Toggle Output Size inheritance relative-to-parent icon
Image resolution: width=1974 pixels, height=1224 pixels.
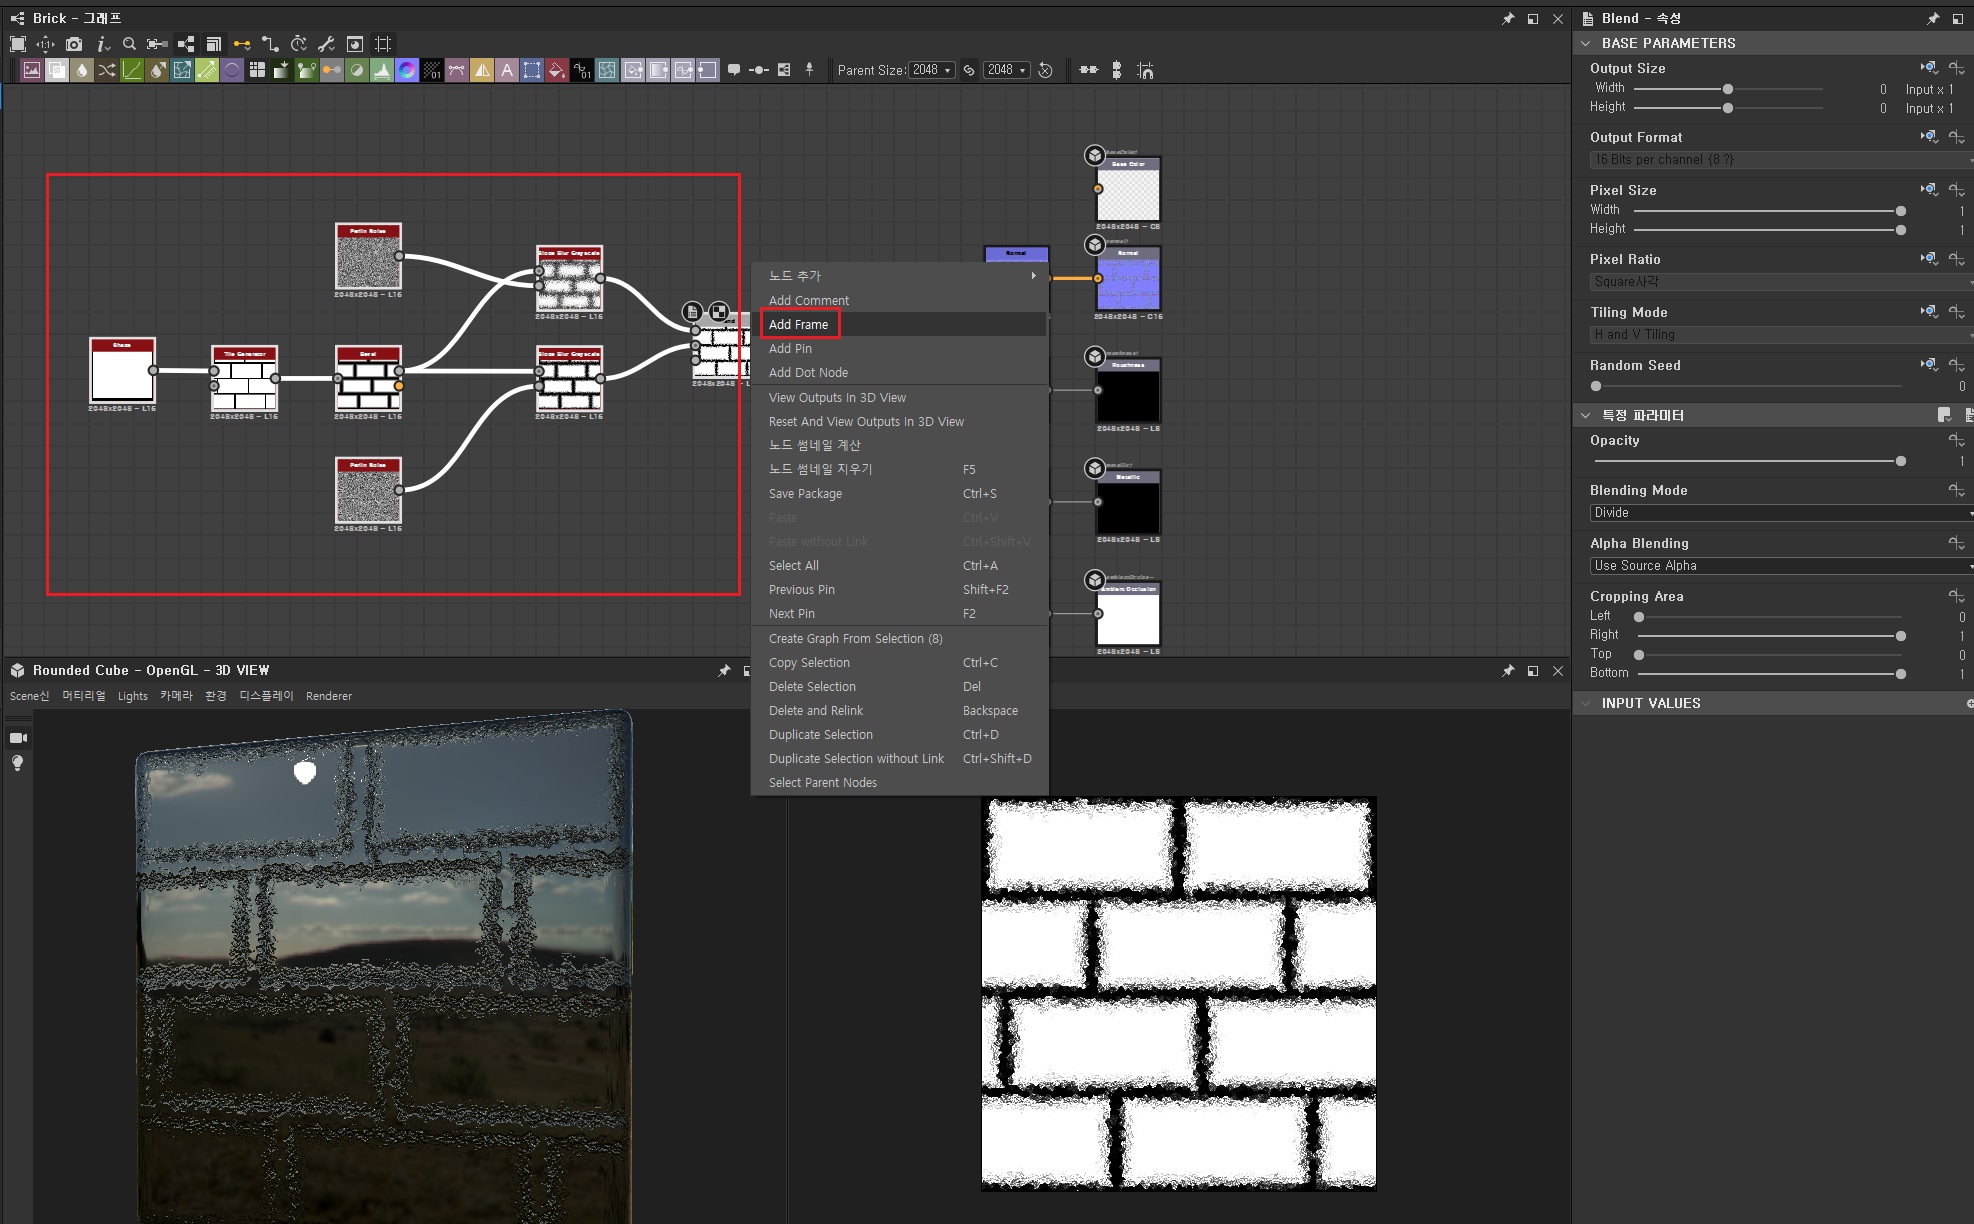pyautogui.click(x=1928, y=68)
